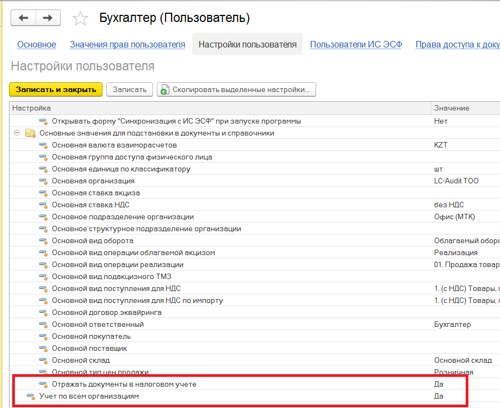Select the KZT currency value
Image resolution: width=500 pixels, height=408 pixels.
click(441, 145)
